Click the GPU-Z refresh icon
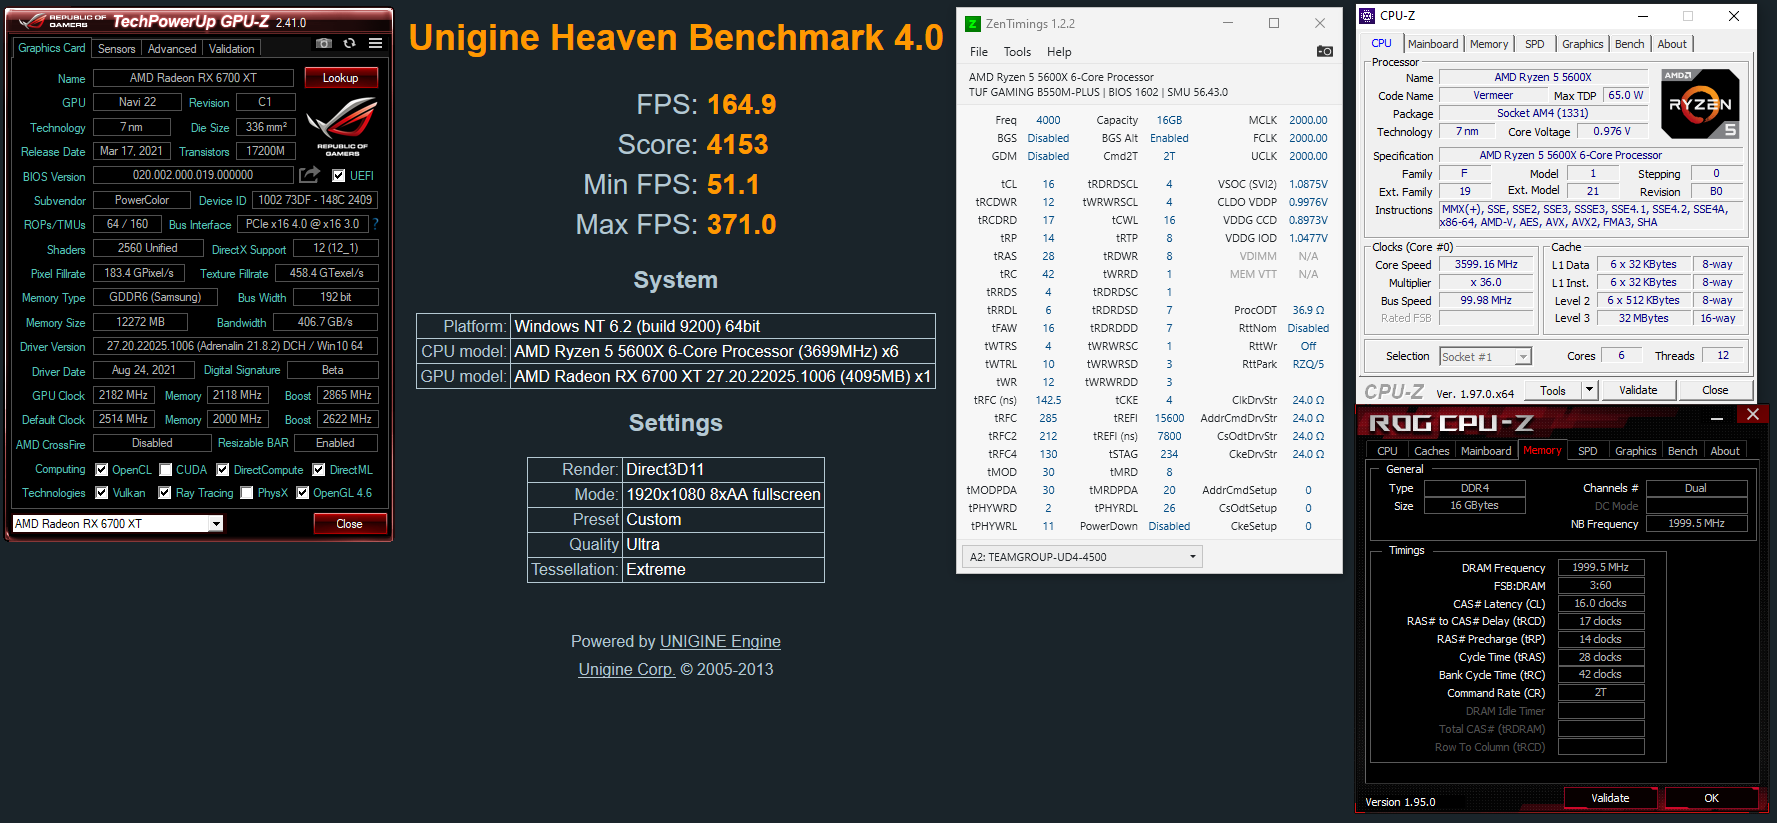This screenshot has height=823, width=1777. 349,43
